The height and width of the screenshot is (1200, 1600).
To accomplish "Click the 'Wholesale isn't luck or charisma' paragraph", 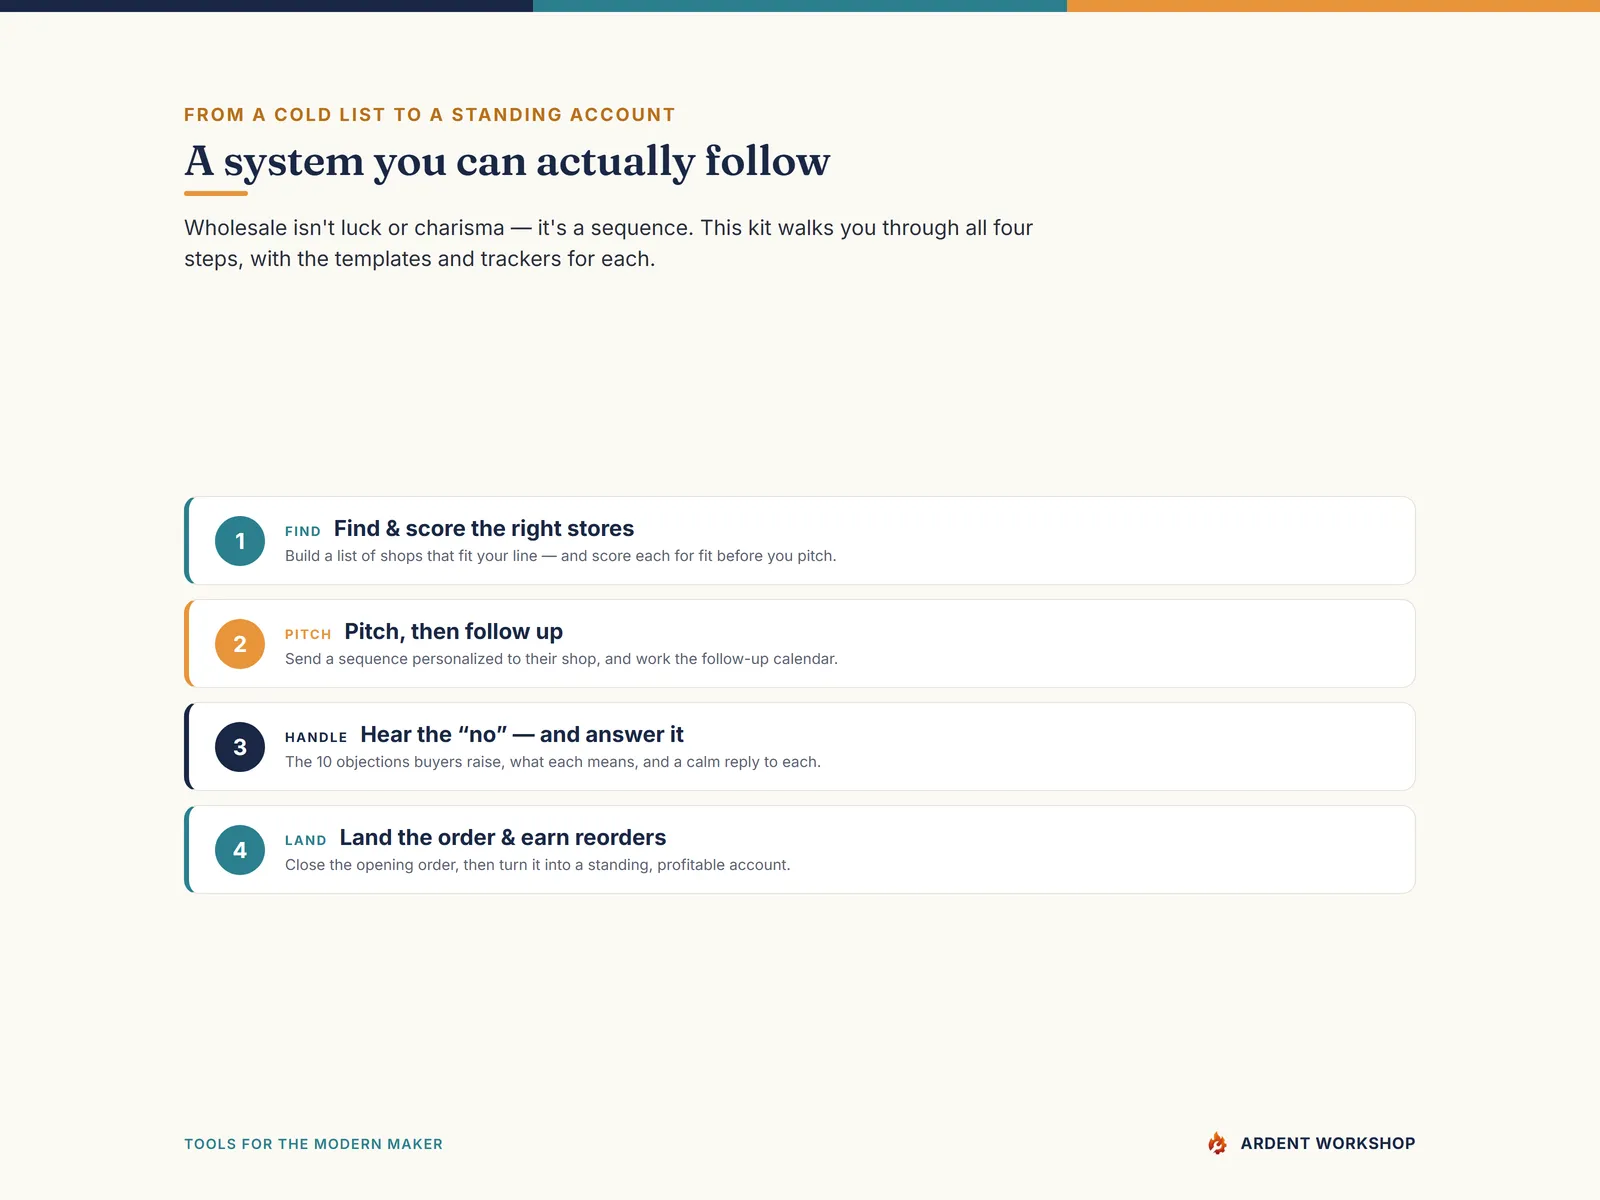I will pyautogui.click(x=608, y=243).
